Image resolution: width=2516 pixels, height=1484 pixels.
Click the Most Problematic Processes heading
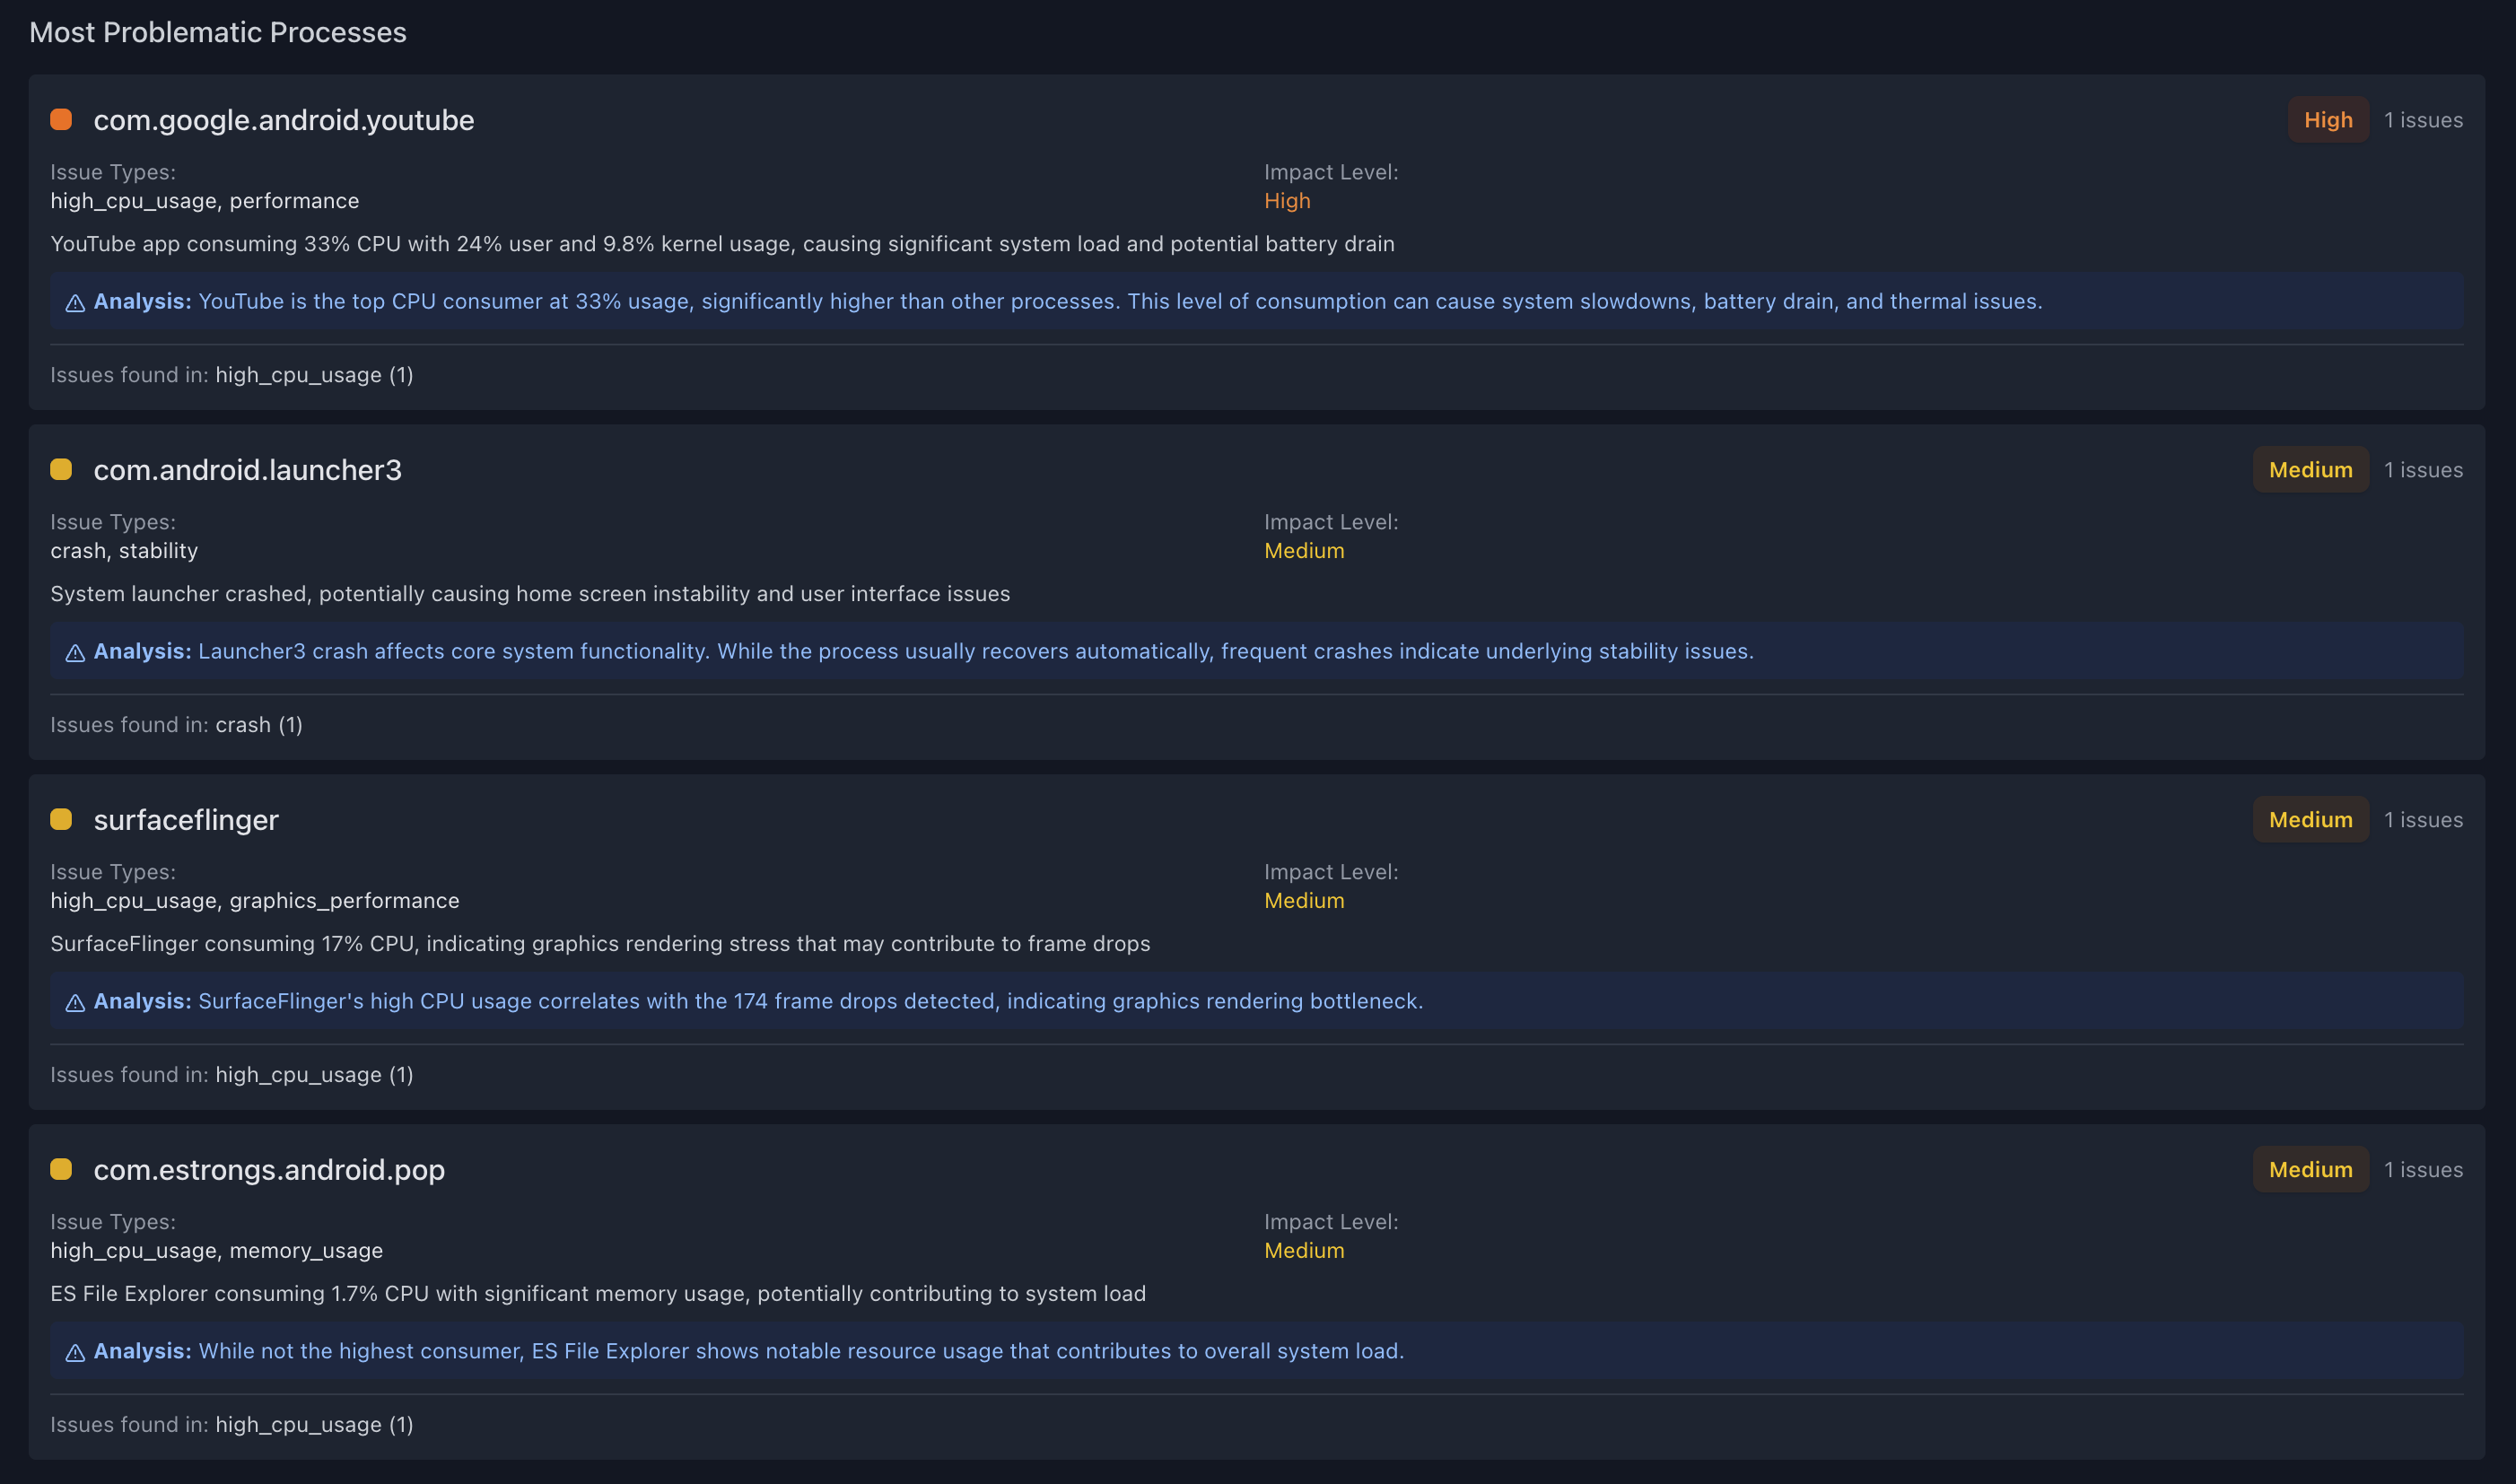click(x=218, y=32)
